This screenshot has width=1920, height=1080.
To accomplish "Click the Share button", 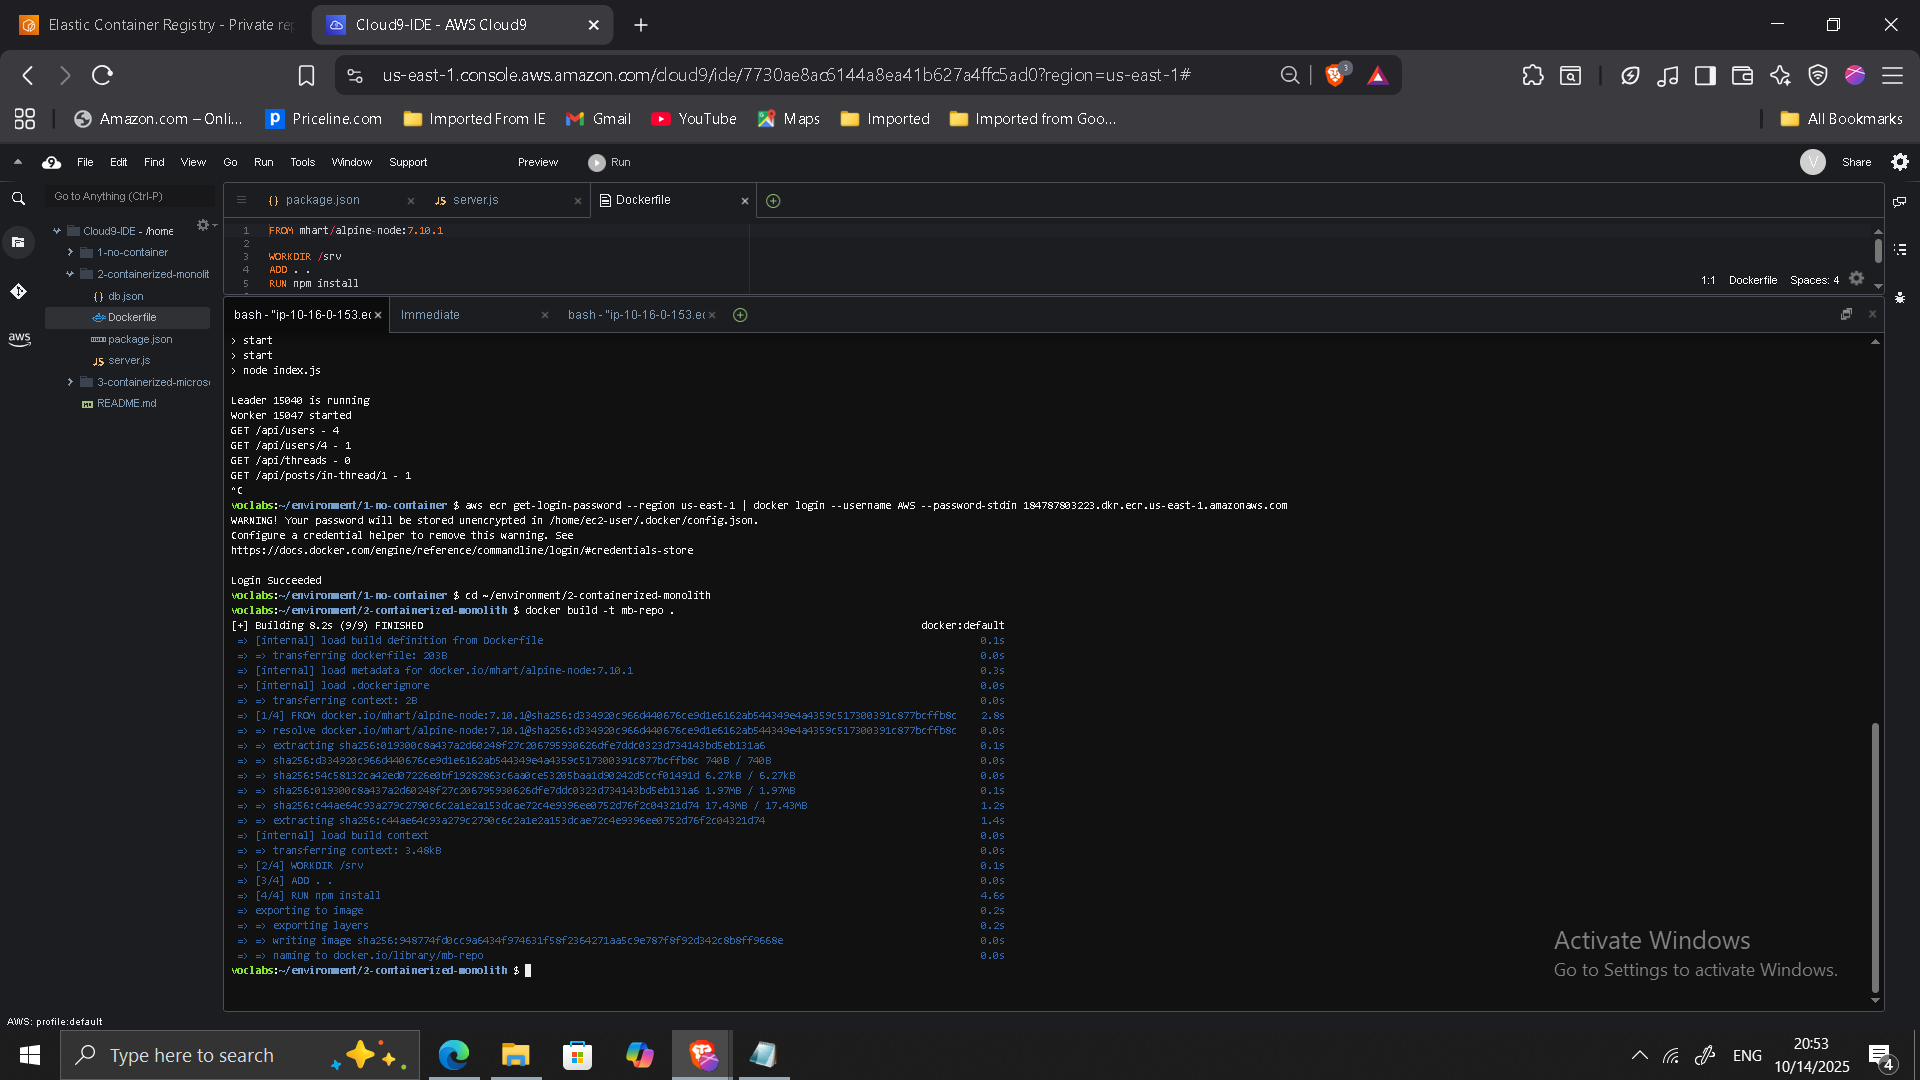I will pos(1857,162).
